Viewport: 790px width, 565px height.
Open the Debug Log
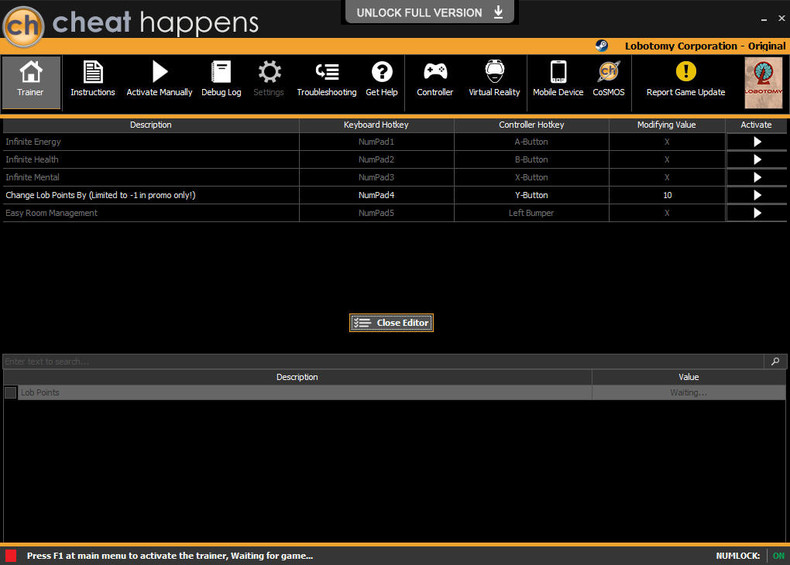pyautogui.click(x=221, y=79)
